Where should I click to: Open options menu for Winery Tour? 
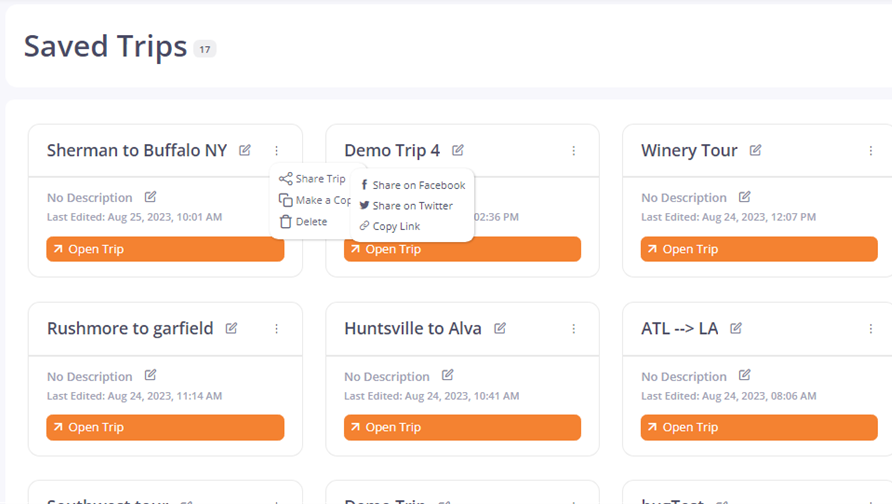click(870, 151)
